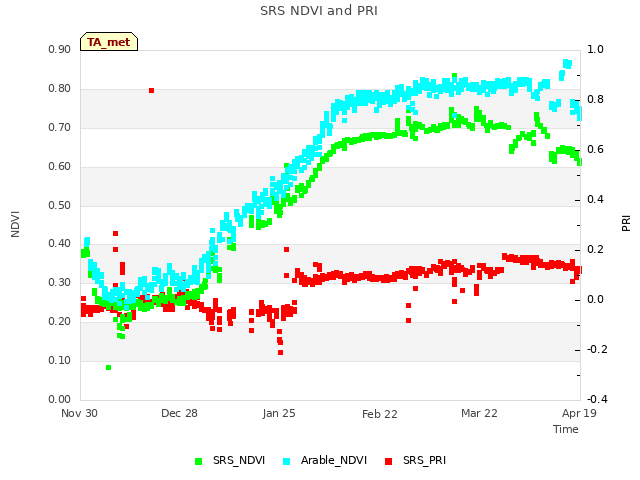
Task: Click the 0.70 NDVI axis value
Action: (x=60, y=127)
